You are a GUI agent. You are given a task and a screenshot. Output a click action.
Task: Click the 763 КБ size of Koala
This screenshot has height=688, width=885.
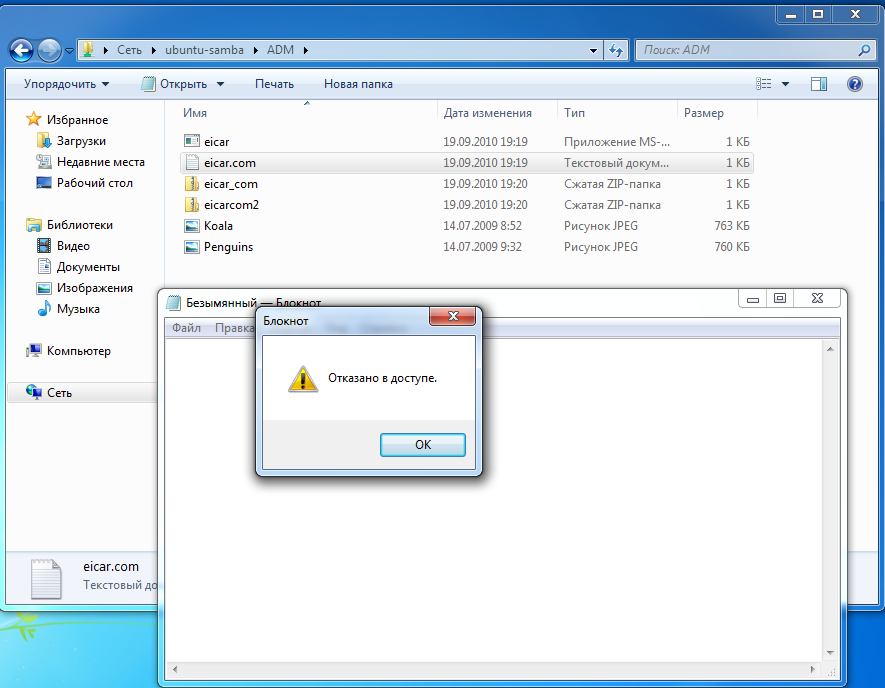731,226
